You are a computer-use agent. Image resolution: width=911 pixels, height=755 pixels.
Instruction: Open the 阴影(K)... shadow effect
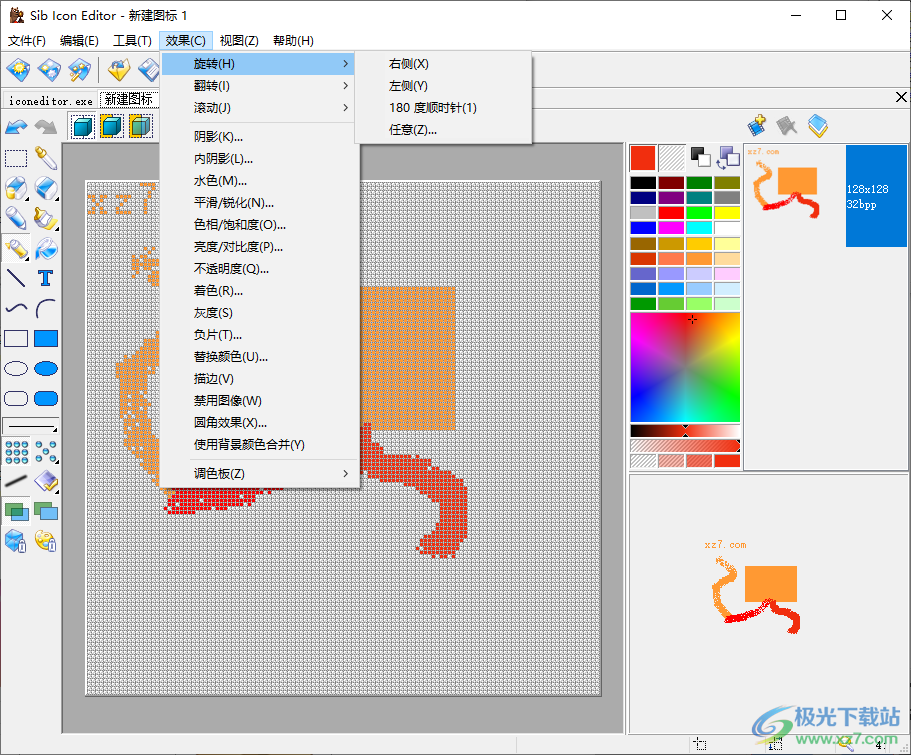(258, 137)
